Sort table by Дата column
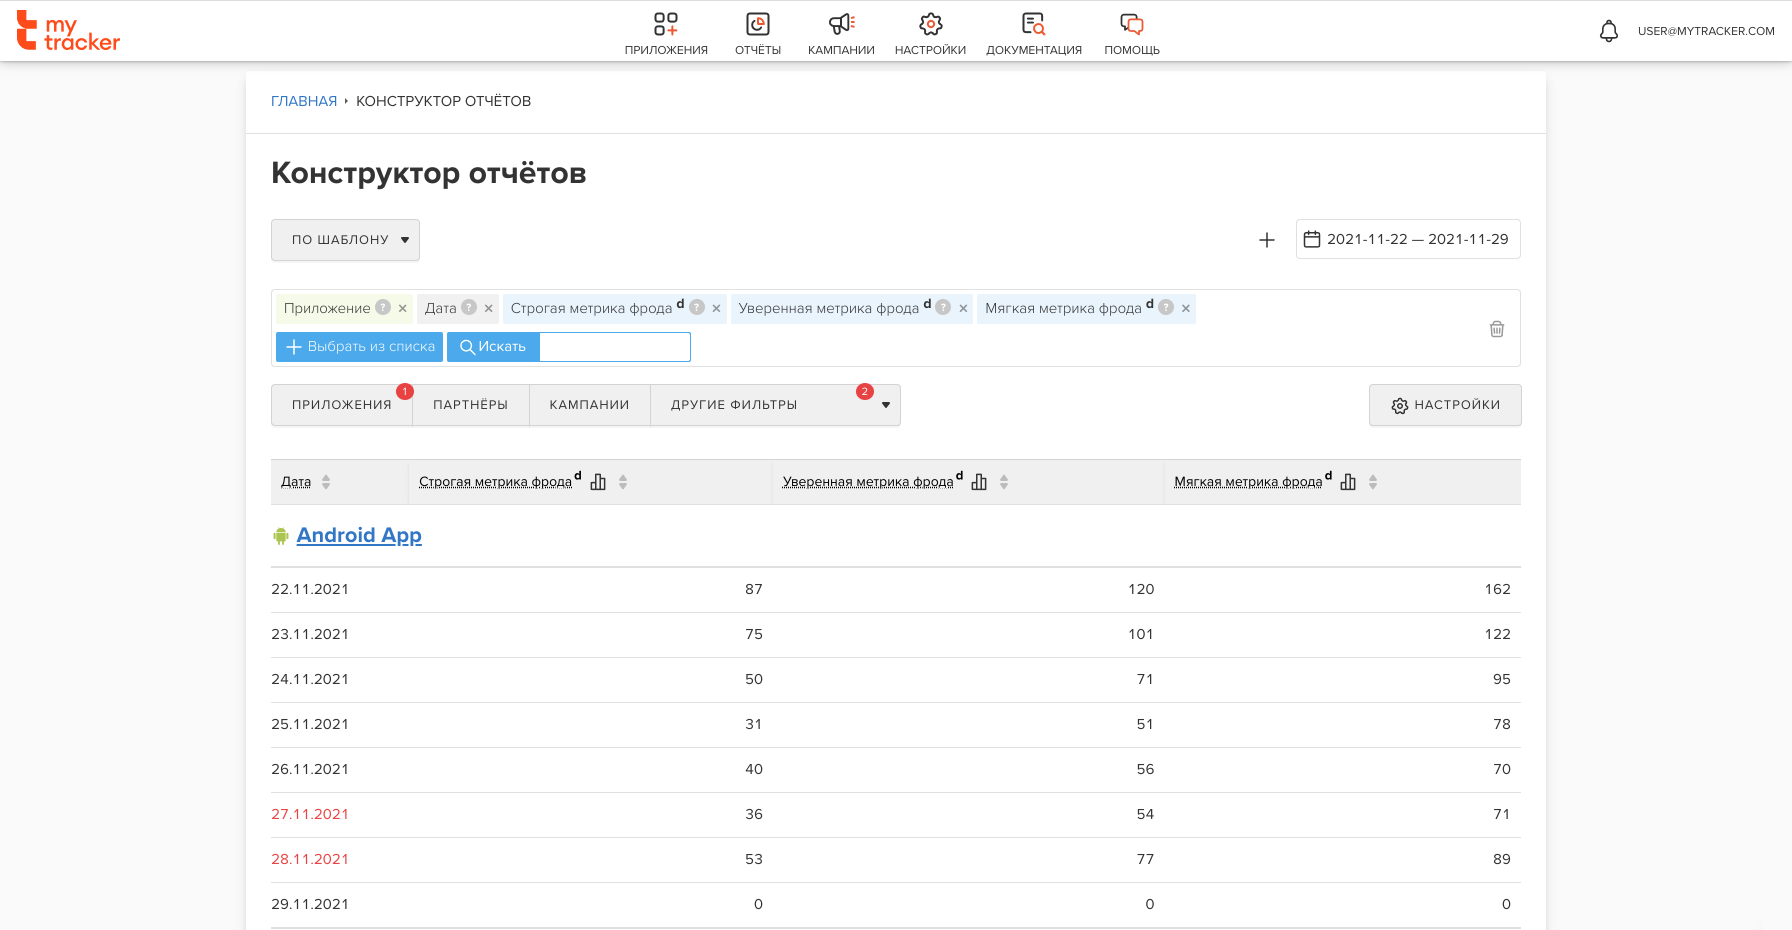 tap(326, 482)
